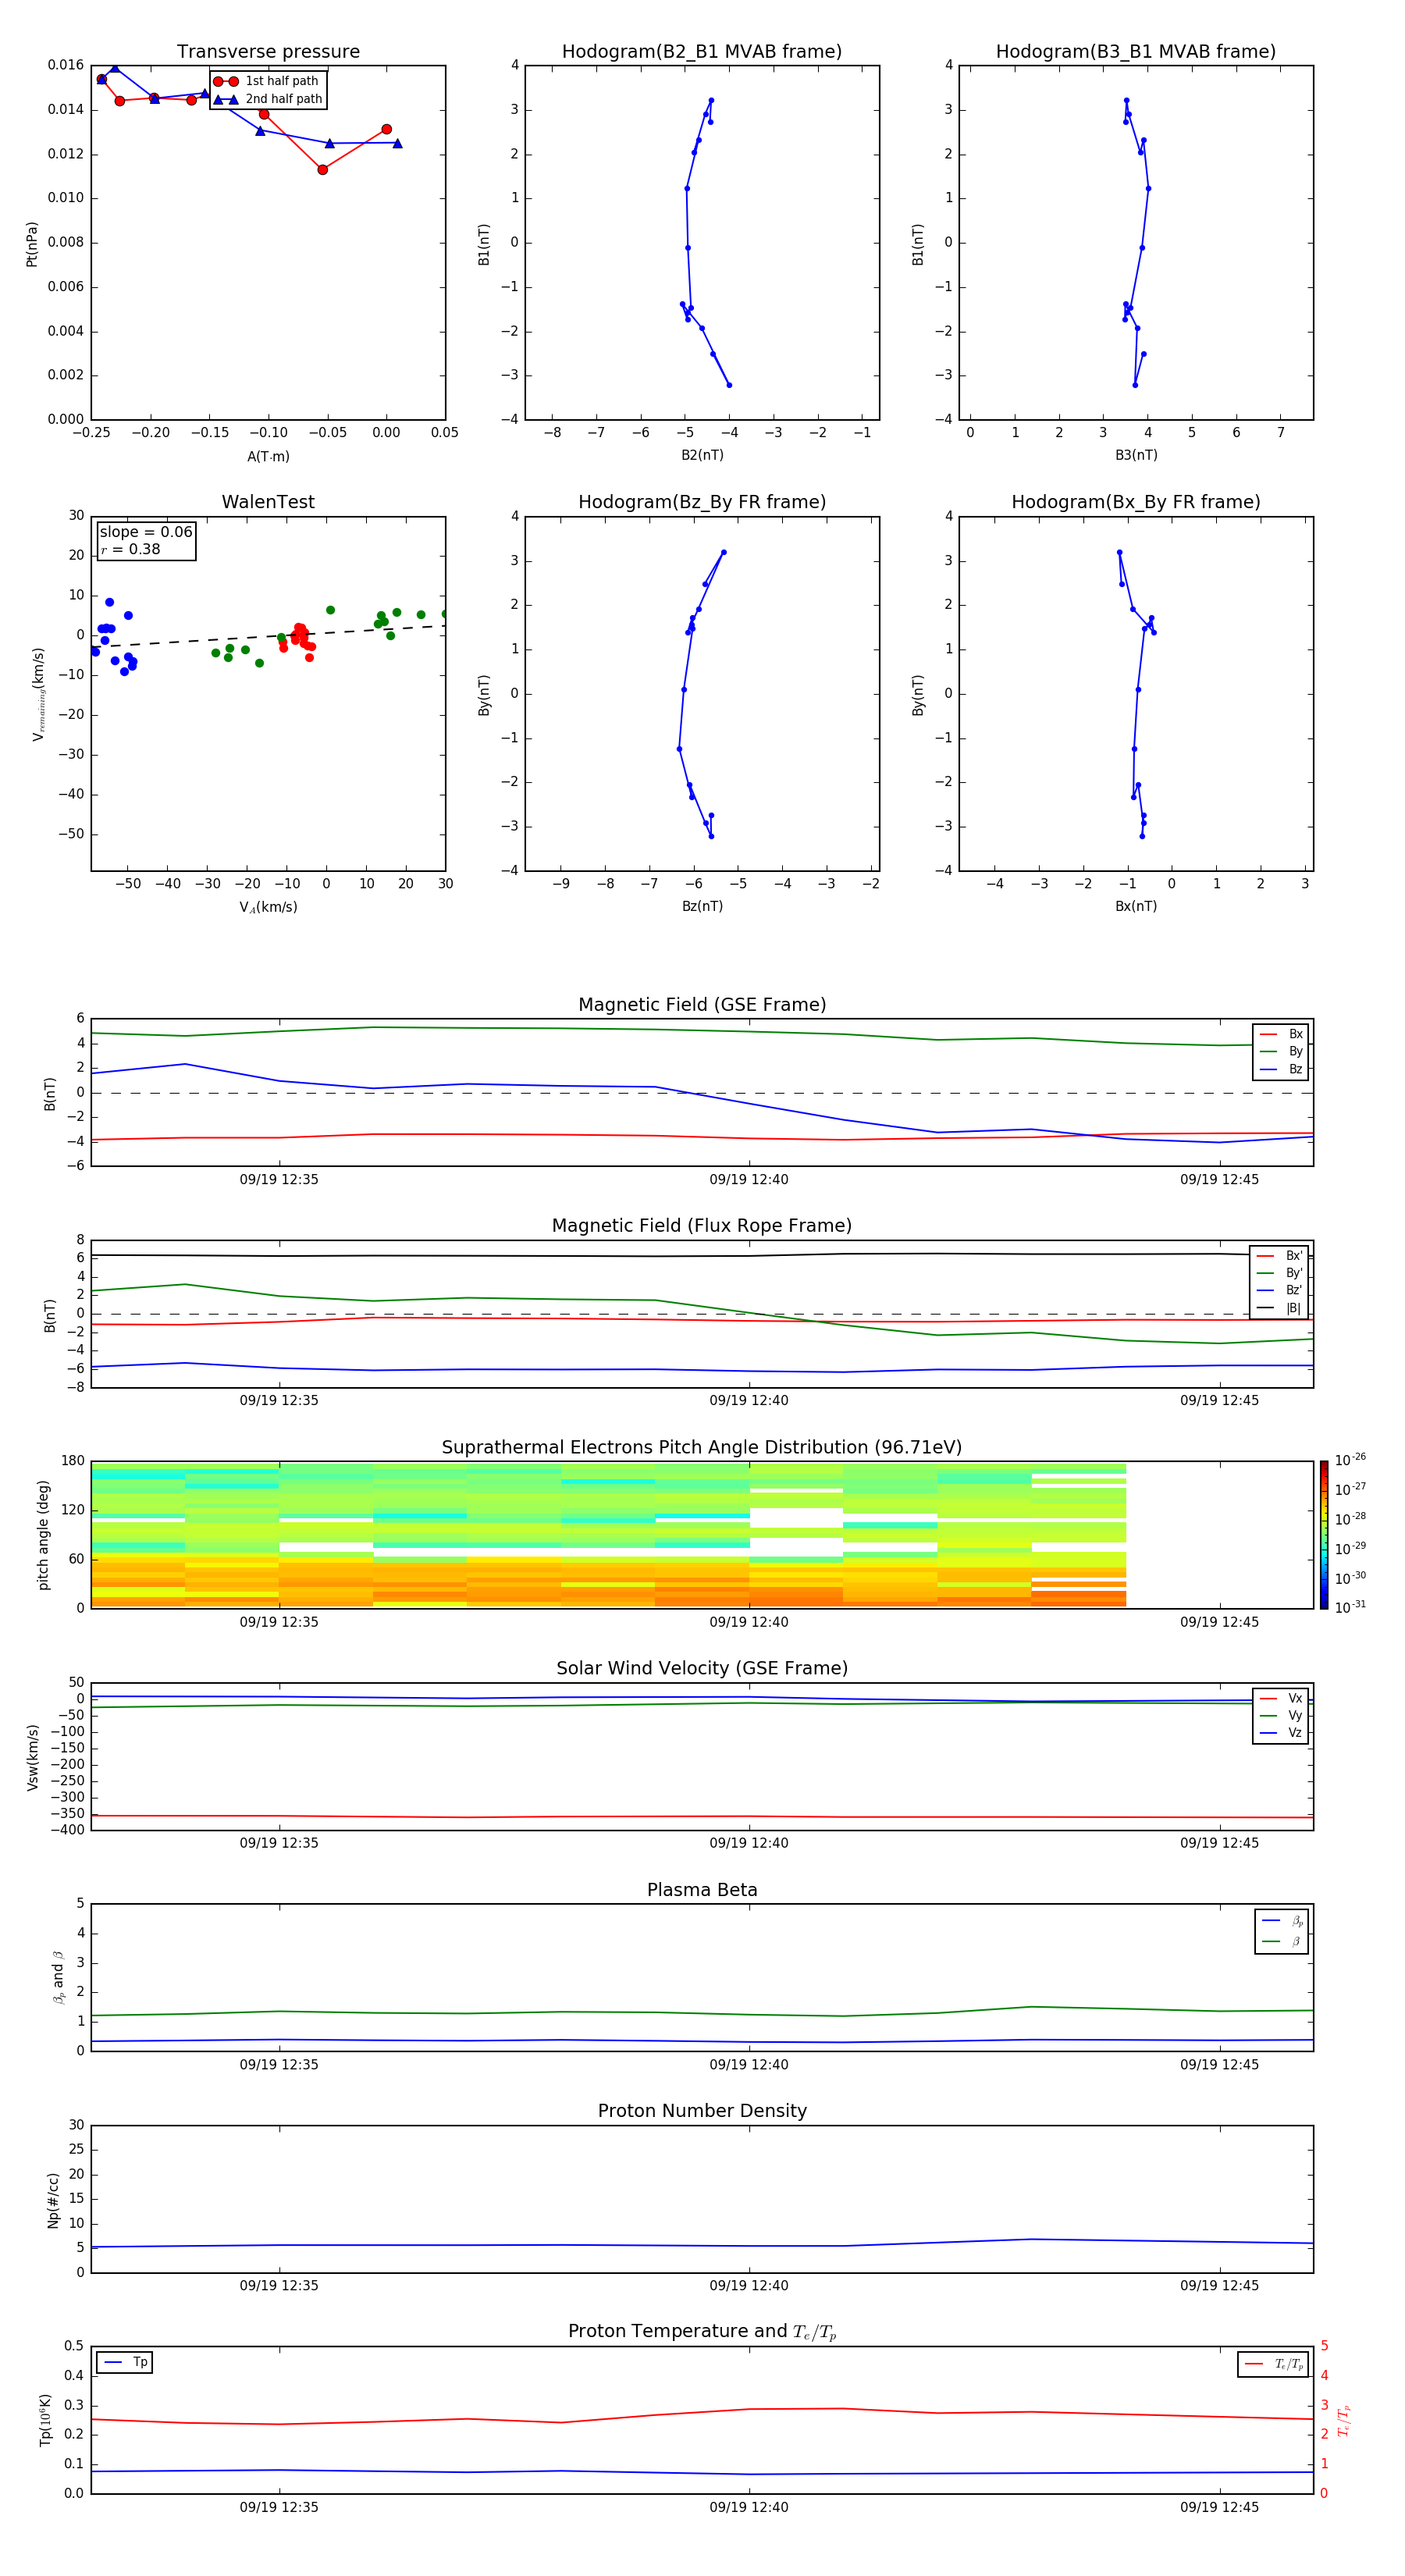Click the β legend entry in Plasma Beta
The height and width of the screenshot is (2576, 1405).
[1282, 1941]
